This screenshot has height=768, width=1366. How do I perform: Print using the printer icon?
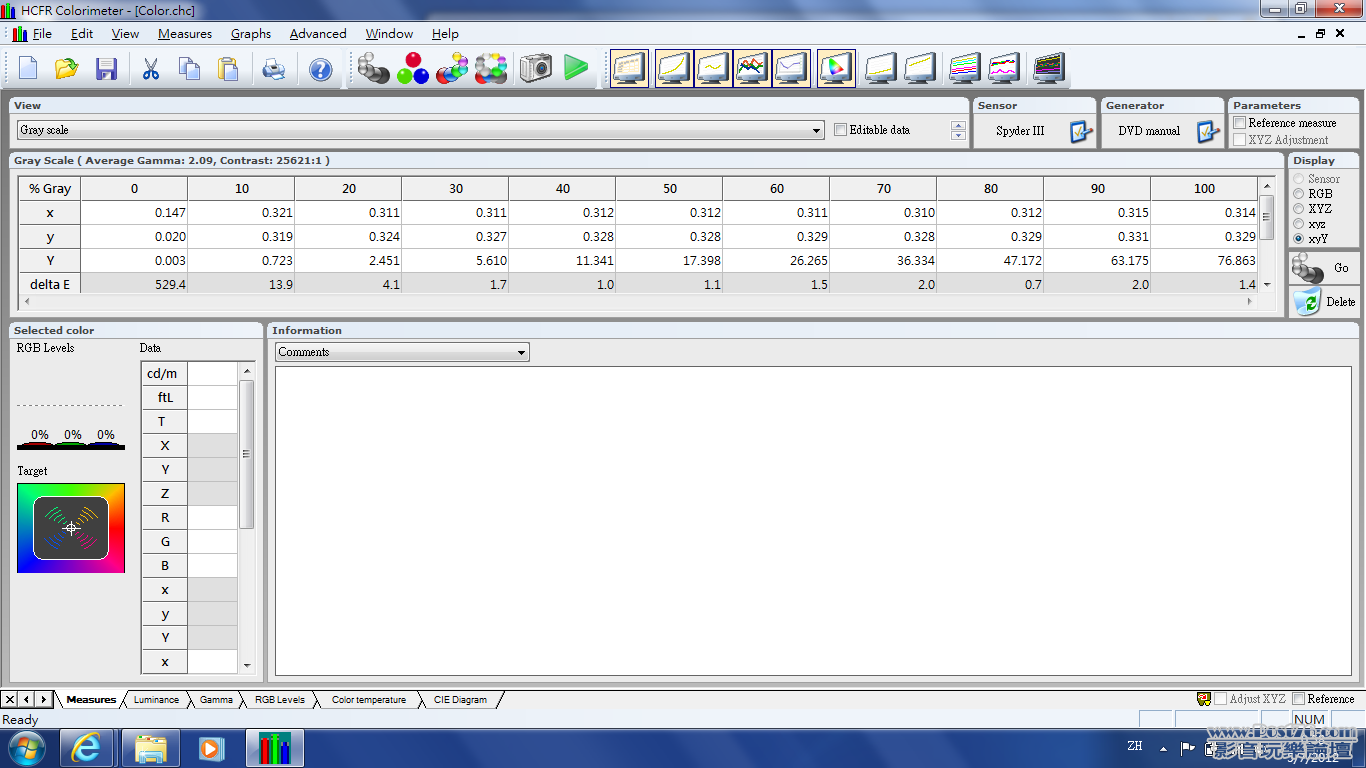click(274, 69)
